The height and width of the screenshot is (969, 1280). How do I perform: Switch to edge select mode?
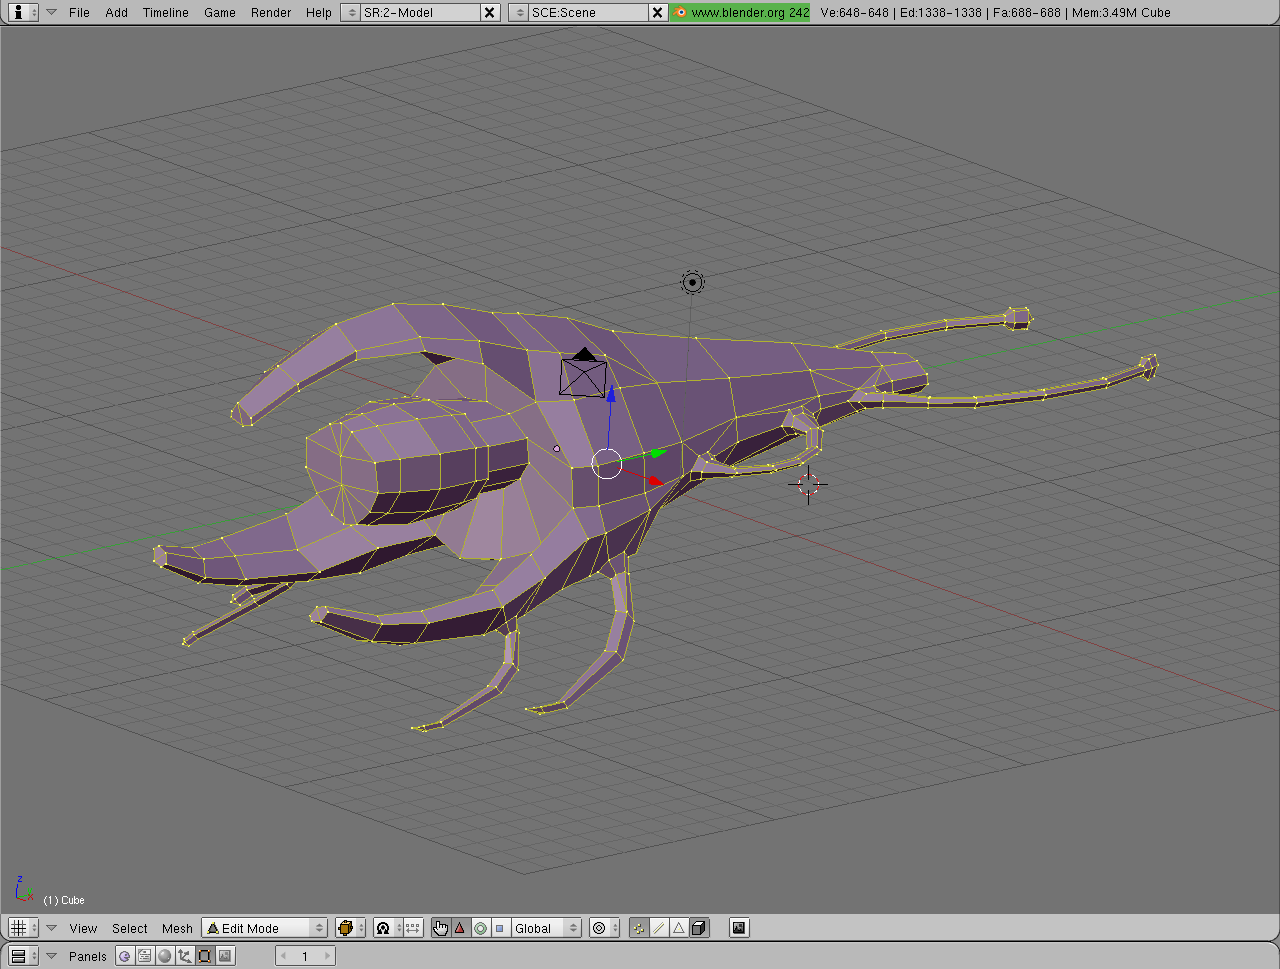[659, 928]
